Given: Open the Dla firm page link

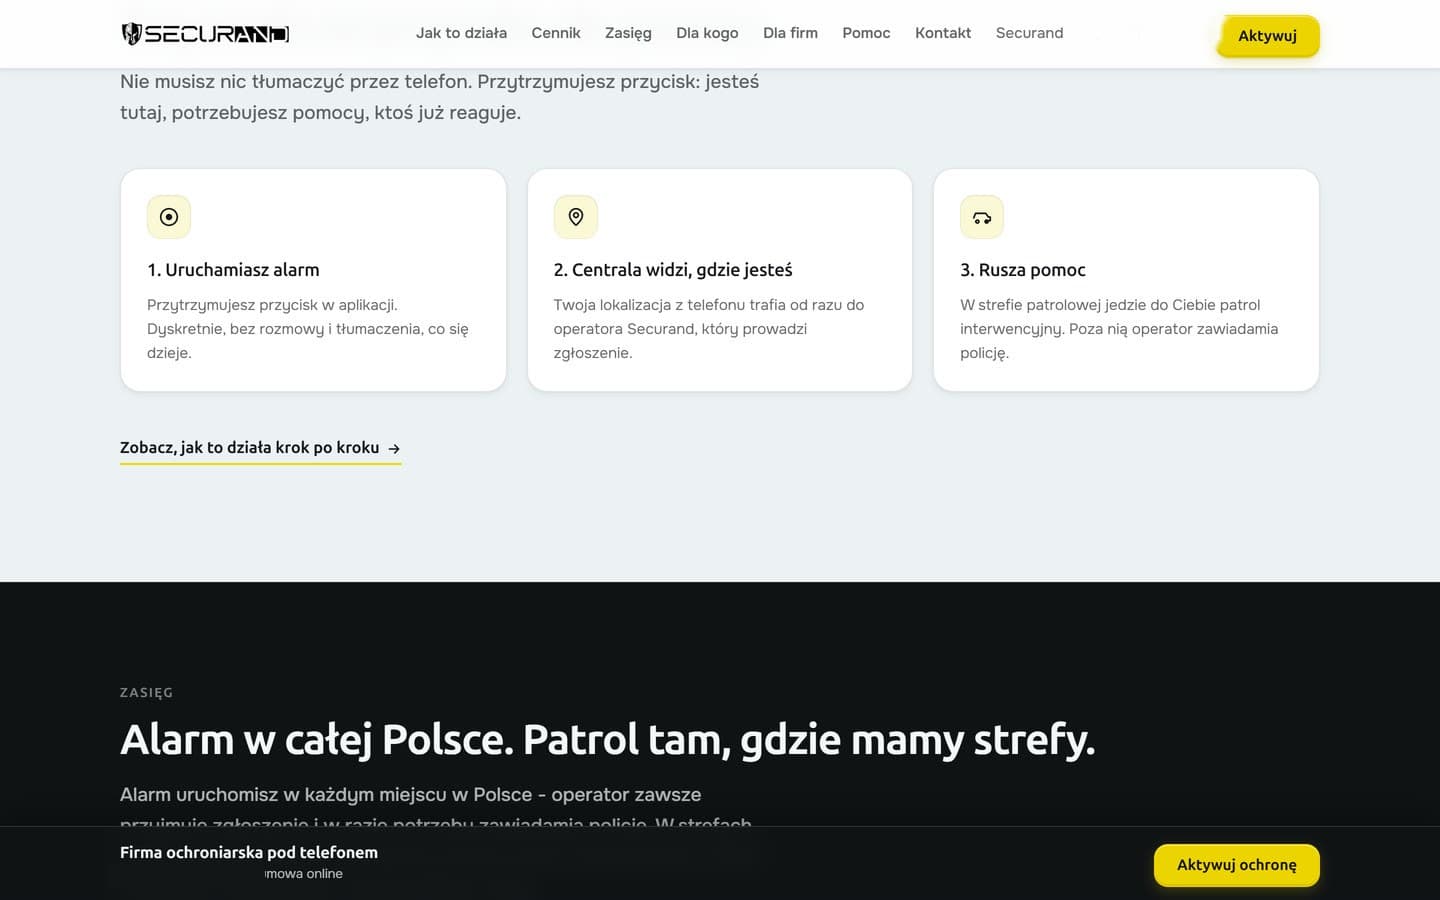Looking at the screenshot, I should 790,33.
